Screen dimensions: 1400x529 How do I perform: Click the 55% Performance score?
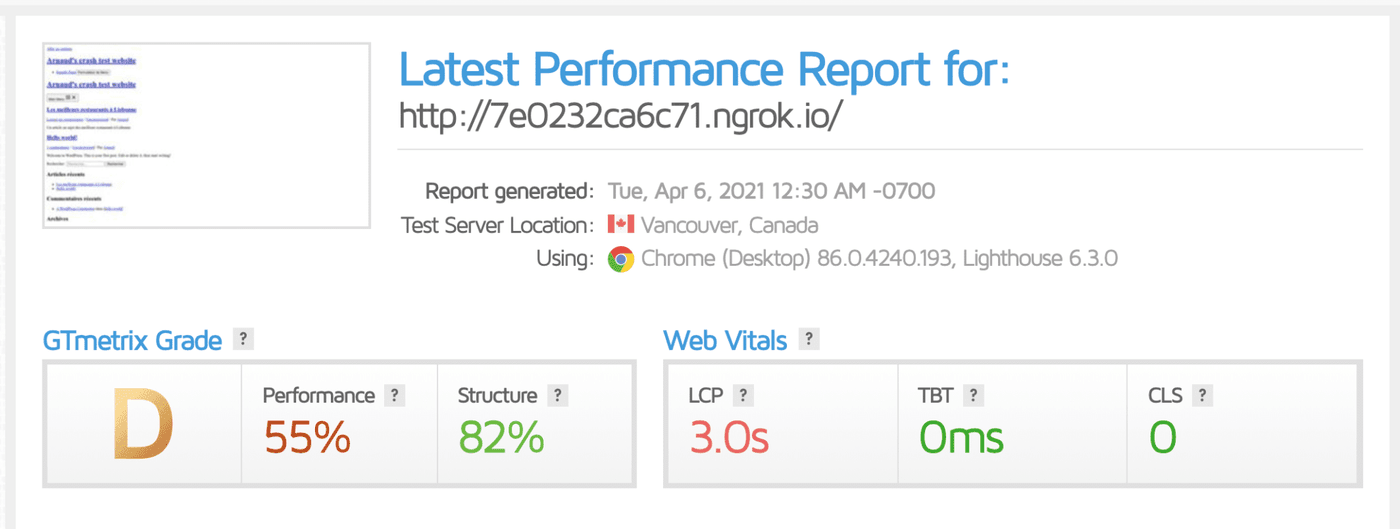coord(307,437)
